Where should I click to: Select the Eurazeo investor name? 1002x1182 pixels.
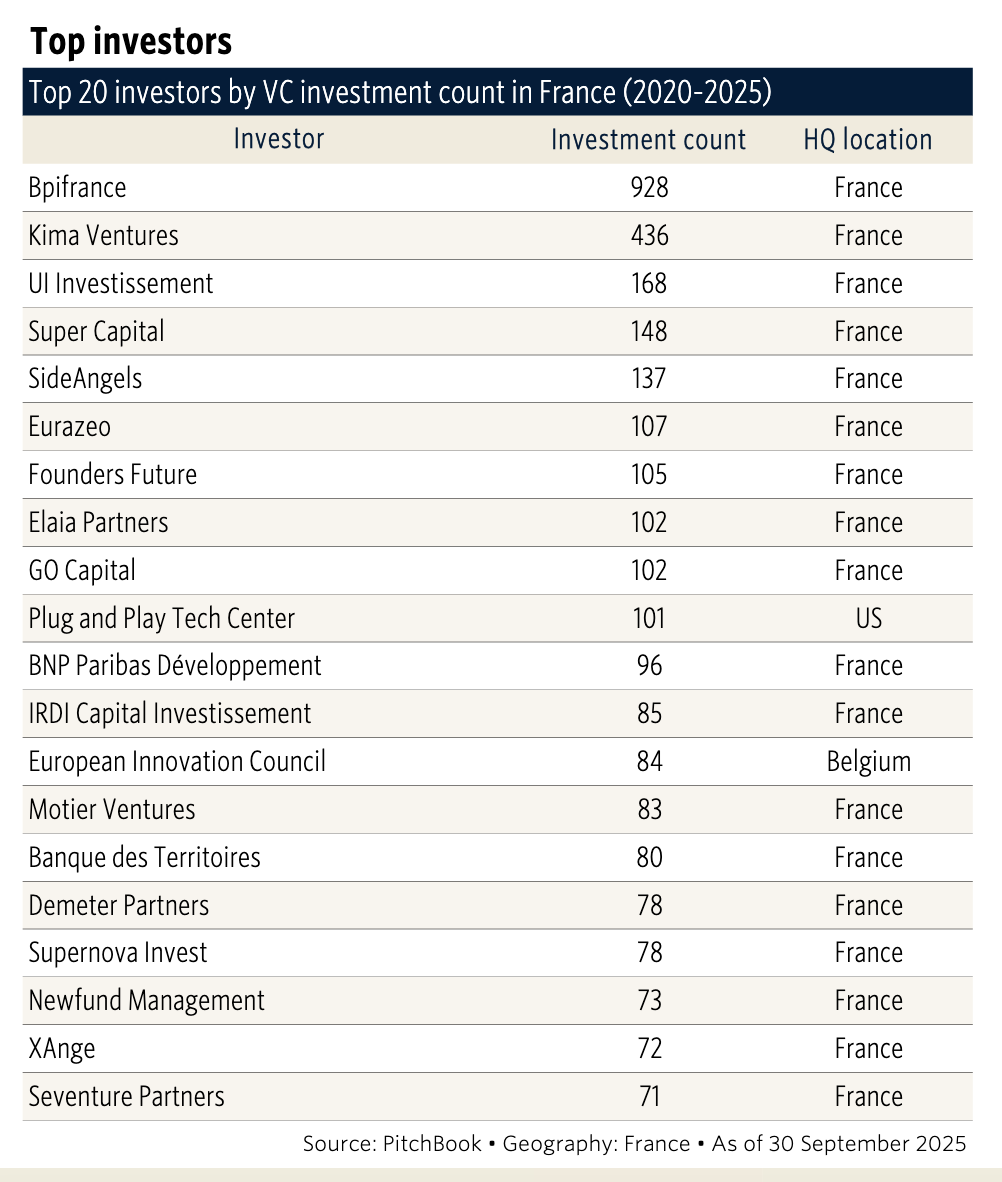(x=70, y=427)
